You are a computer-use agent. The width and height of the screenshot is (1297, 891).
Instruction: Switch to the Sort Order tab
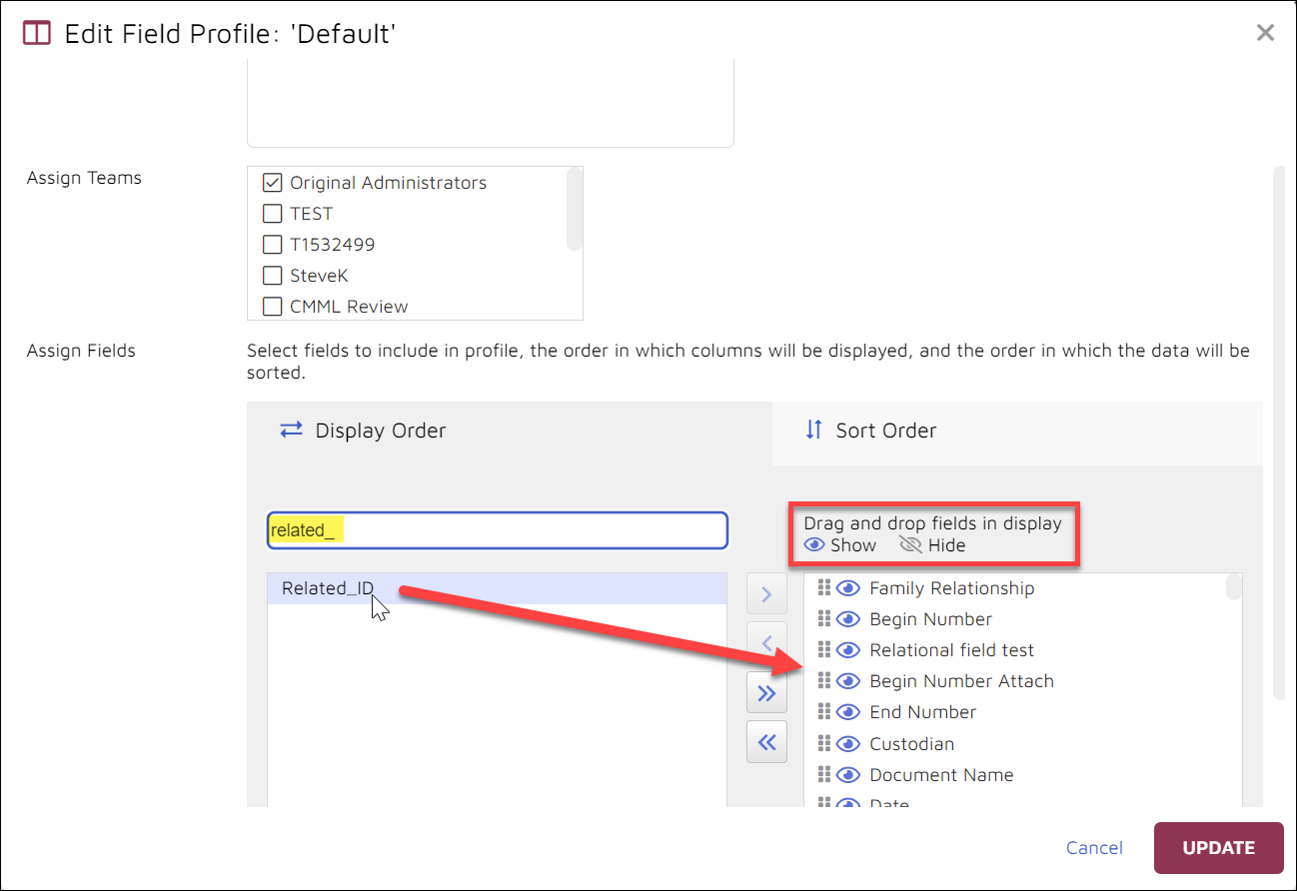[x=886, y=430]
